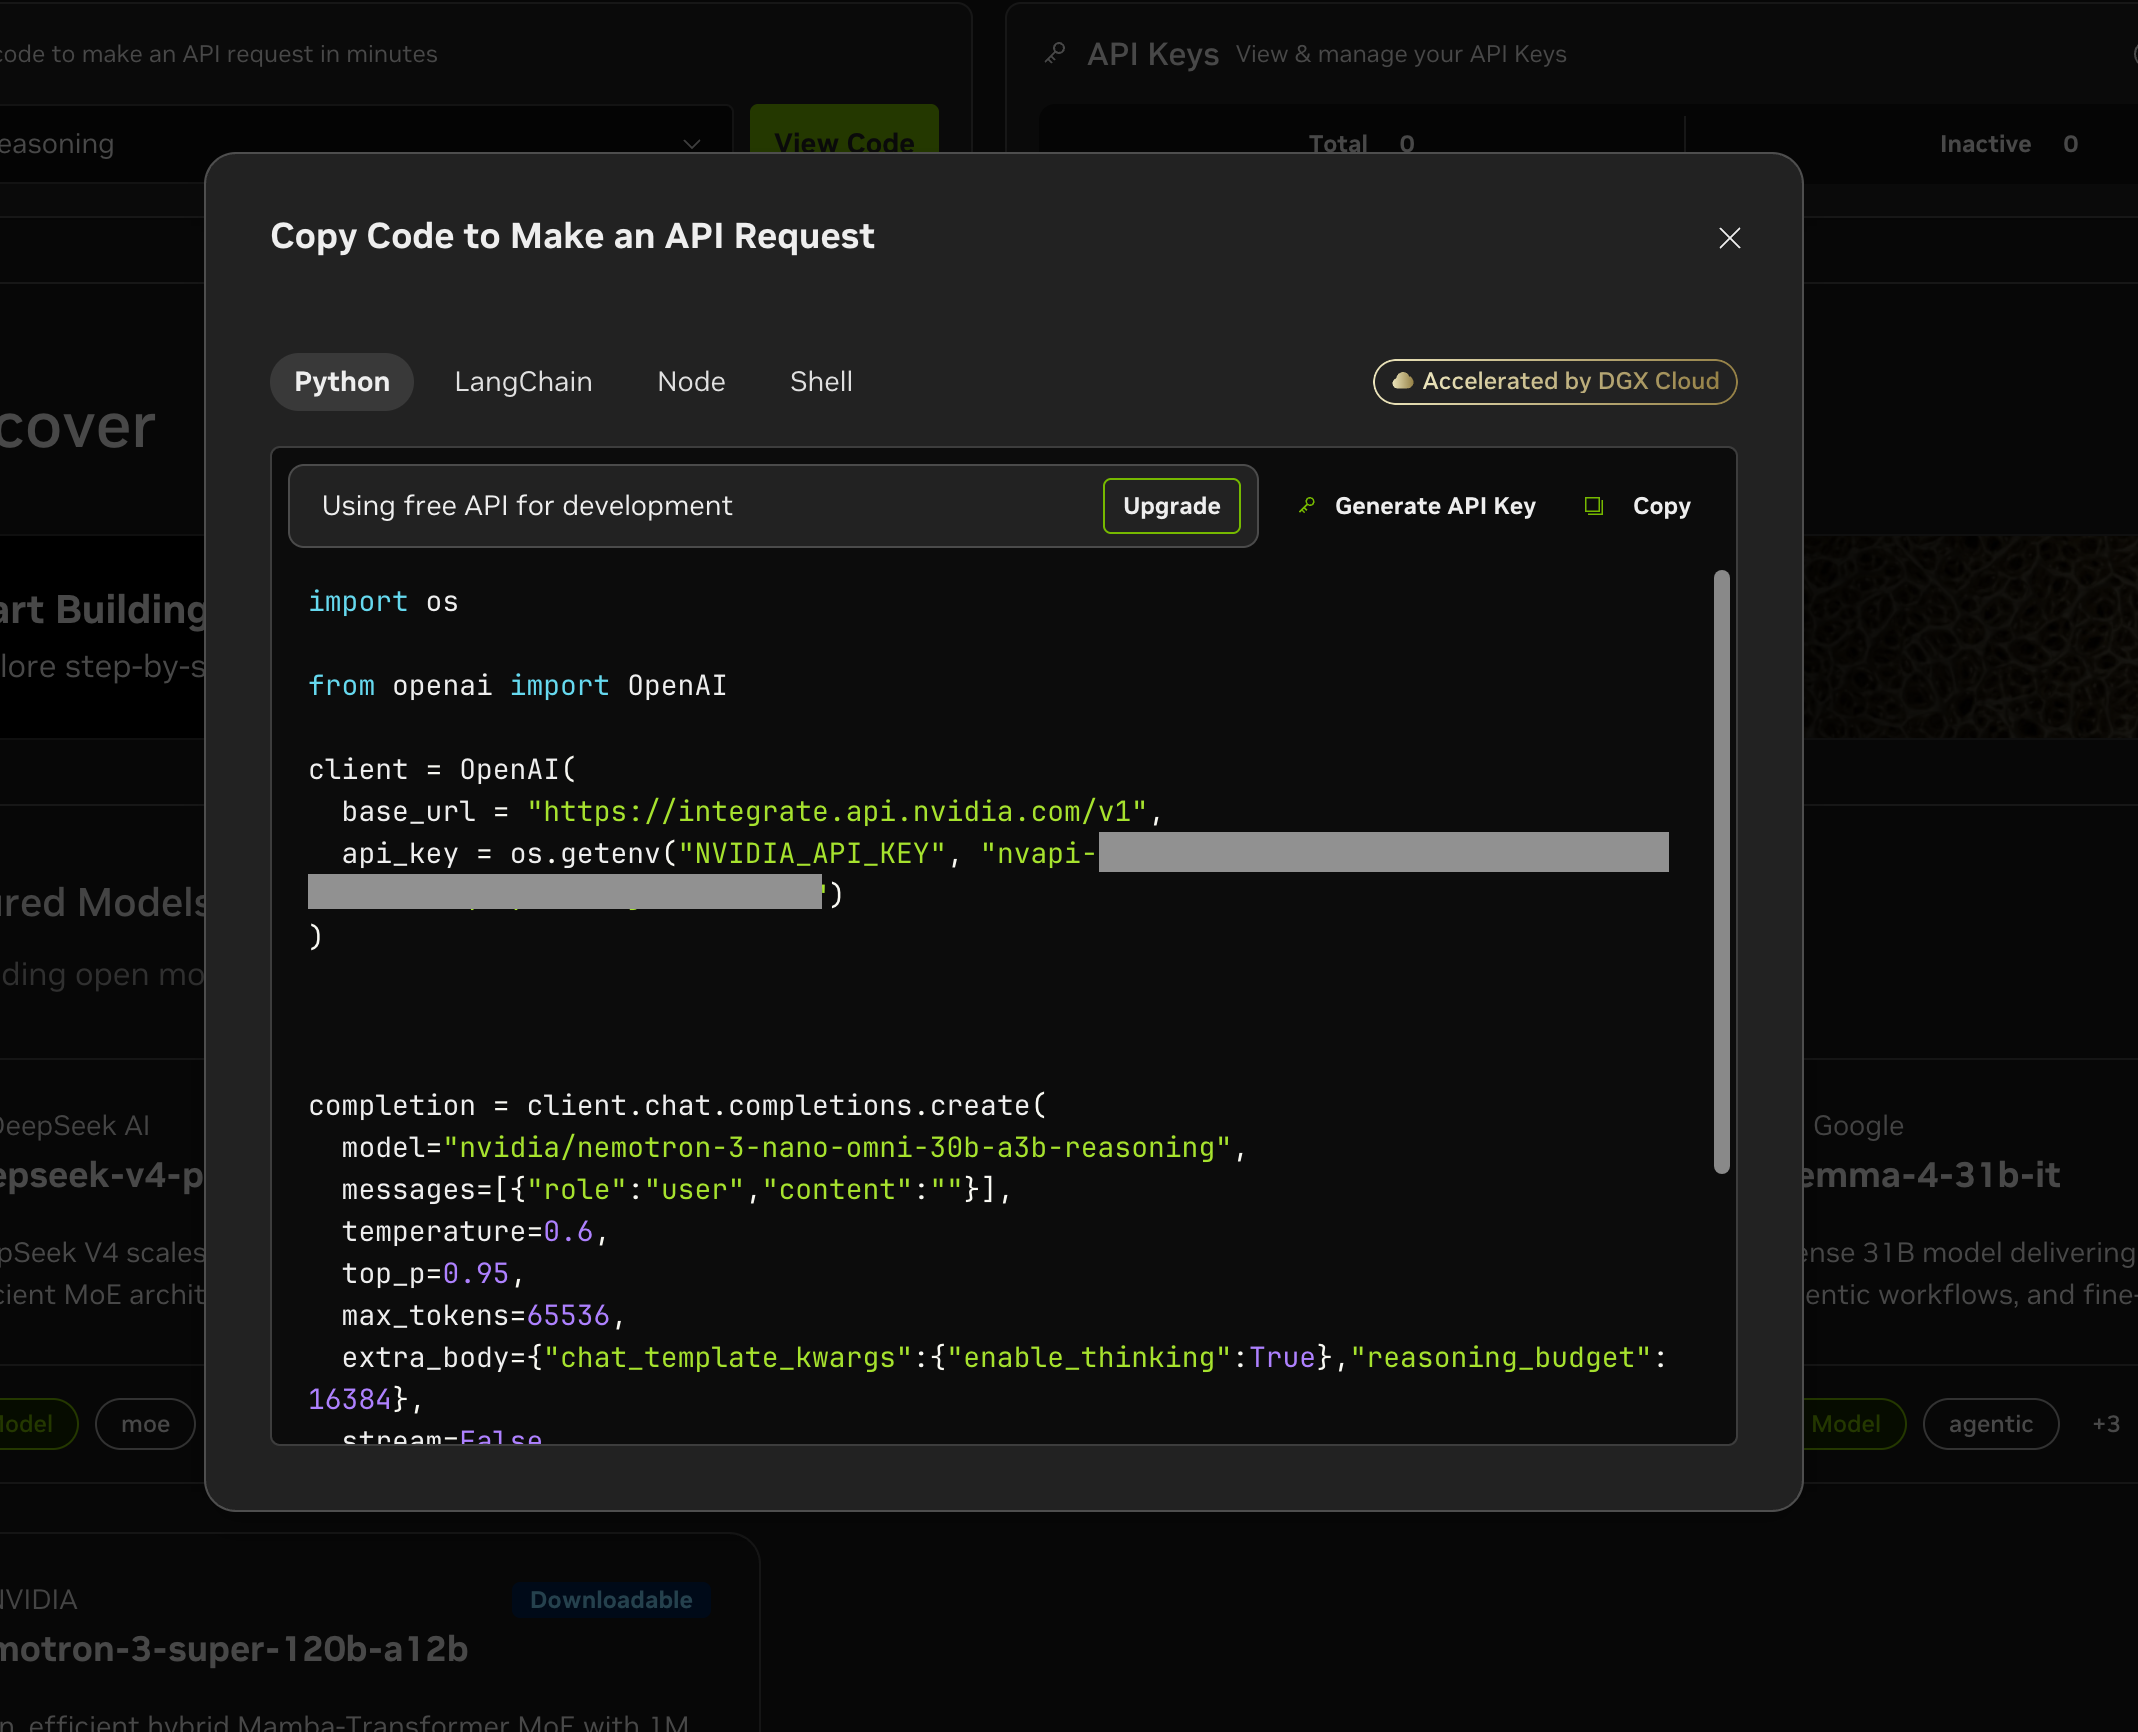Switch to the Node tab

[x=691, y=381]
